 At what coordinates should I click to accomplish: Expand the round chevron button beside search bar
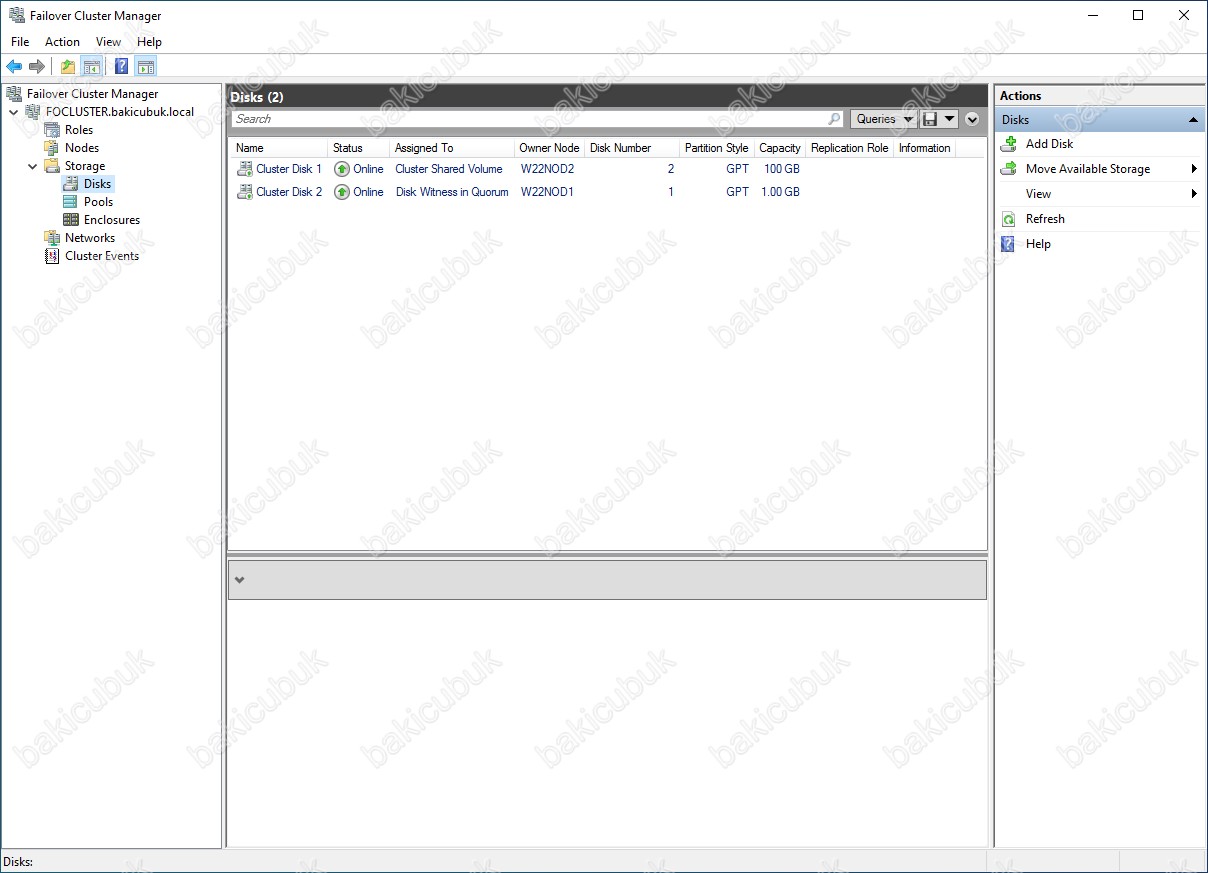[x=972, y=119]
